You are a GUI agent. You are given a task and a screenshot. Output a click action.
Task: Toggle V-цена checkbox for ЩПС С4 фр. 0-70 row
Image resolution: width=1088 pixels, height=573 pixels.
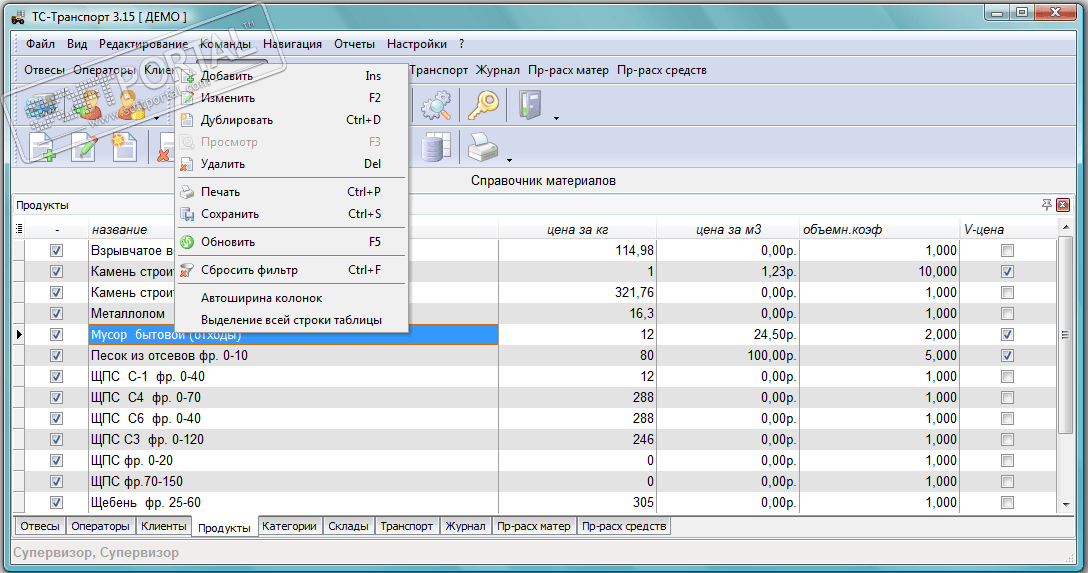(x=1008, y=397)
